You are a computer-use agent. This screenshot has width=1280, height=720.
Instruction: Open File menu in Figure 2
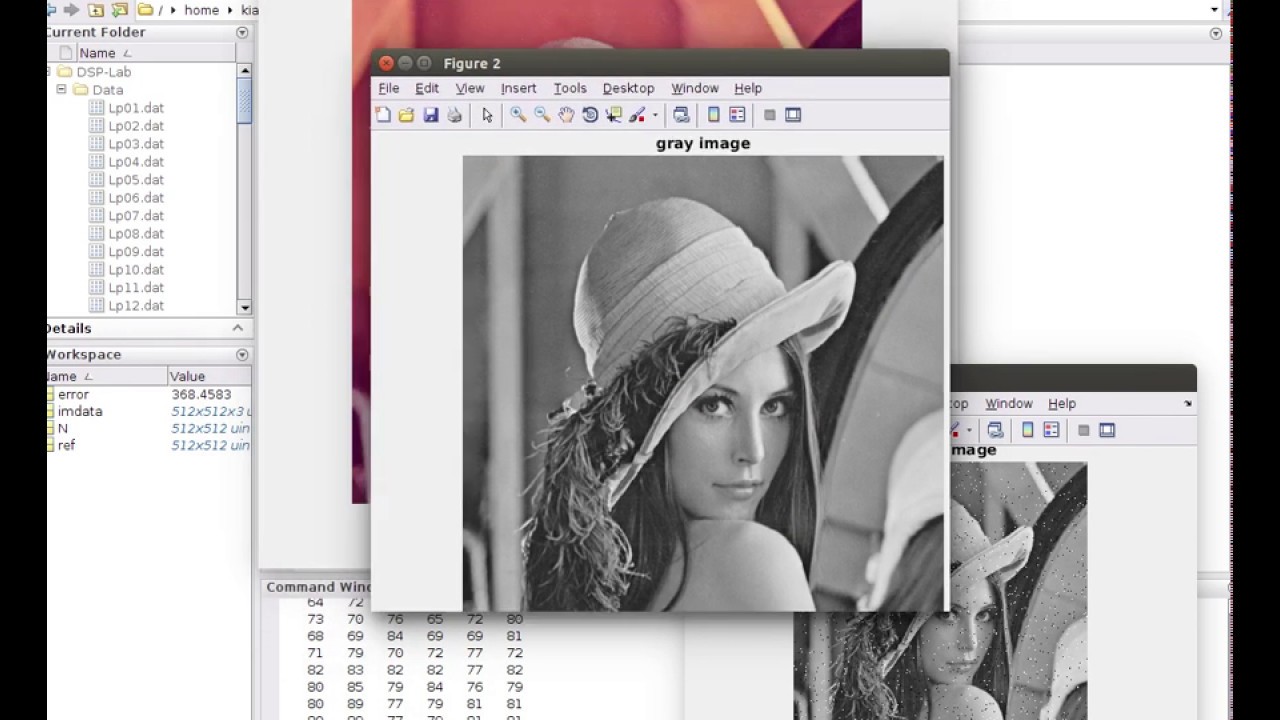pos(388,88)
